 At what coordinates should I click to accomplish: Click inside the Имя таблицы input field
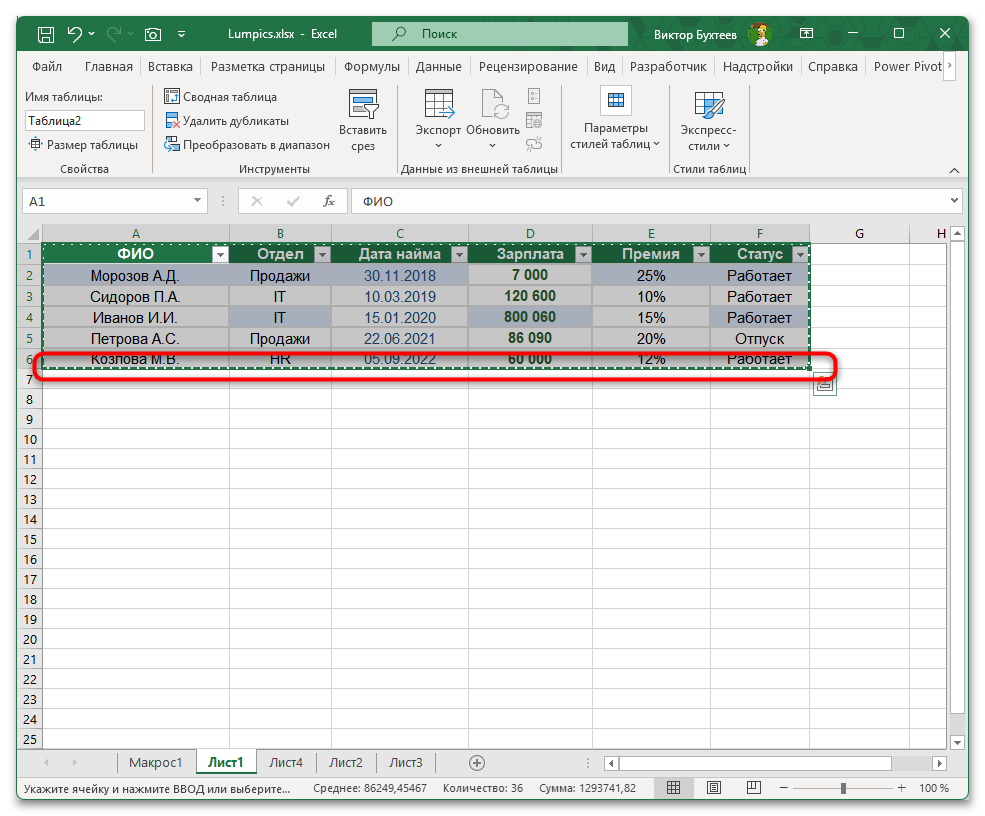point(84,120)
